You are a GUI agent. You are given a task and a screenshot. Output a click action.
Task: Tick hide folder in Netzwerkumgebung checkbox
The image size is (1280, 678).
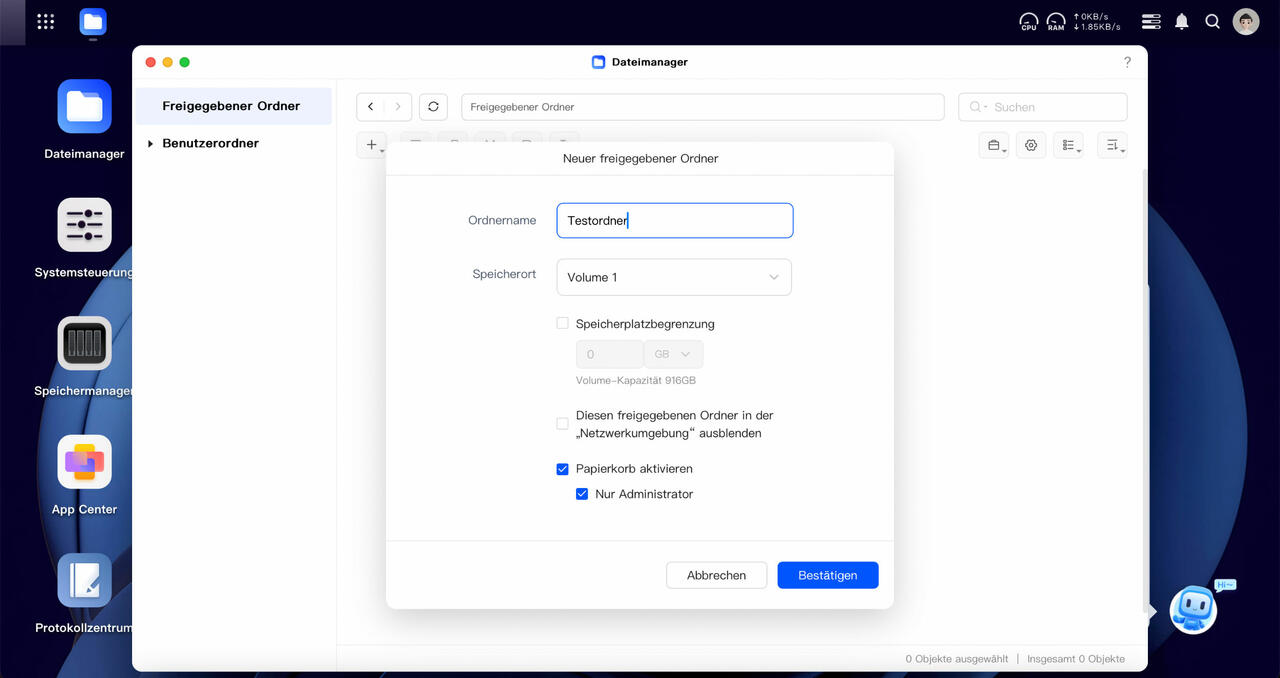click(562, 424)
